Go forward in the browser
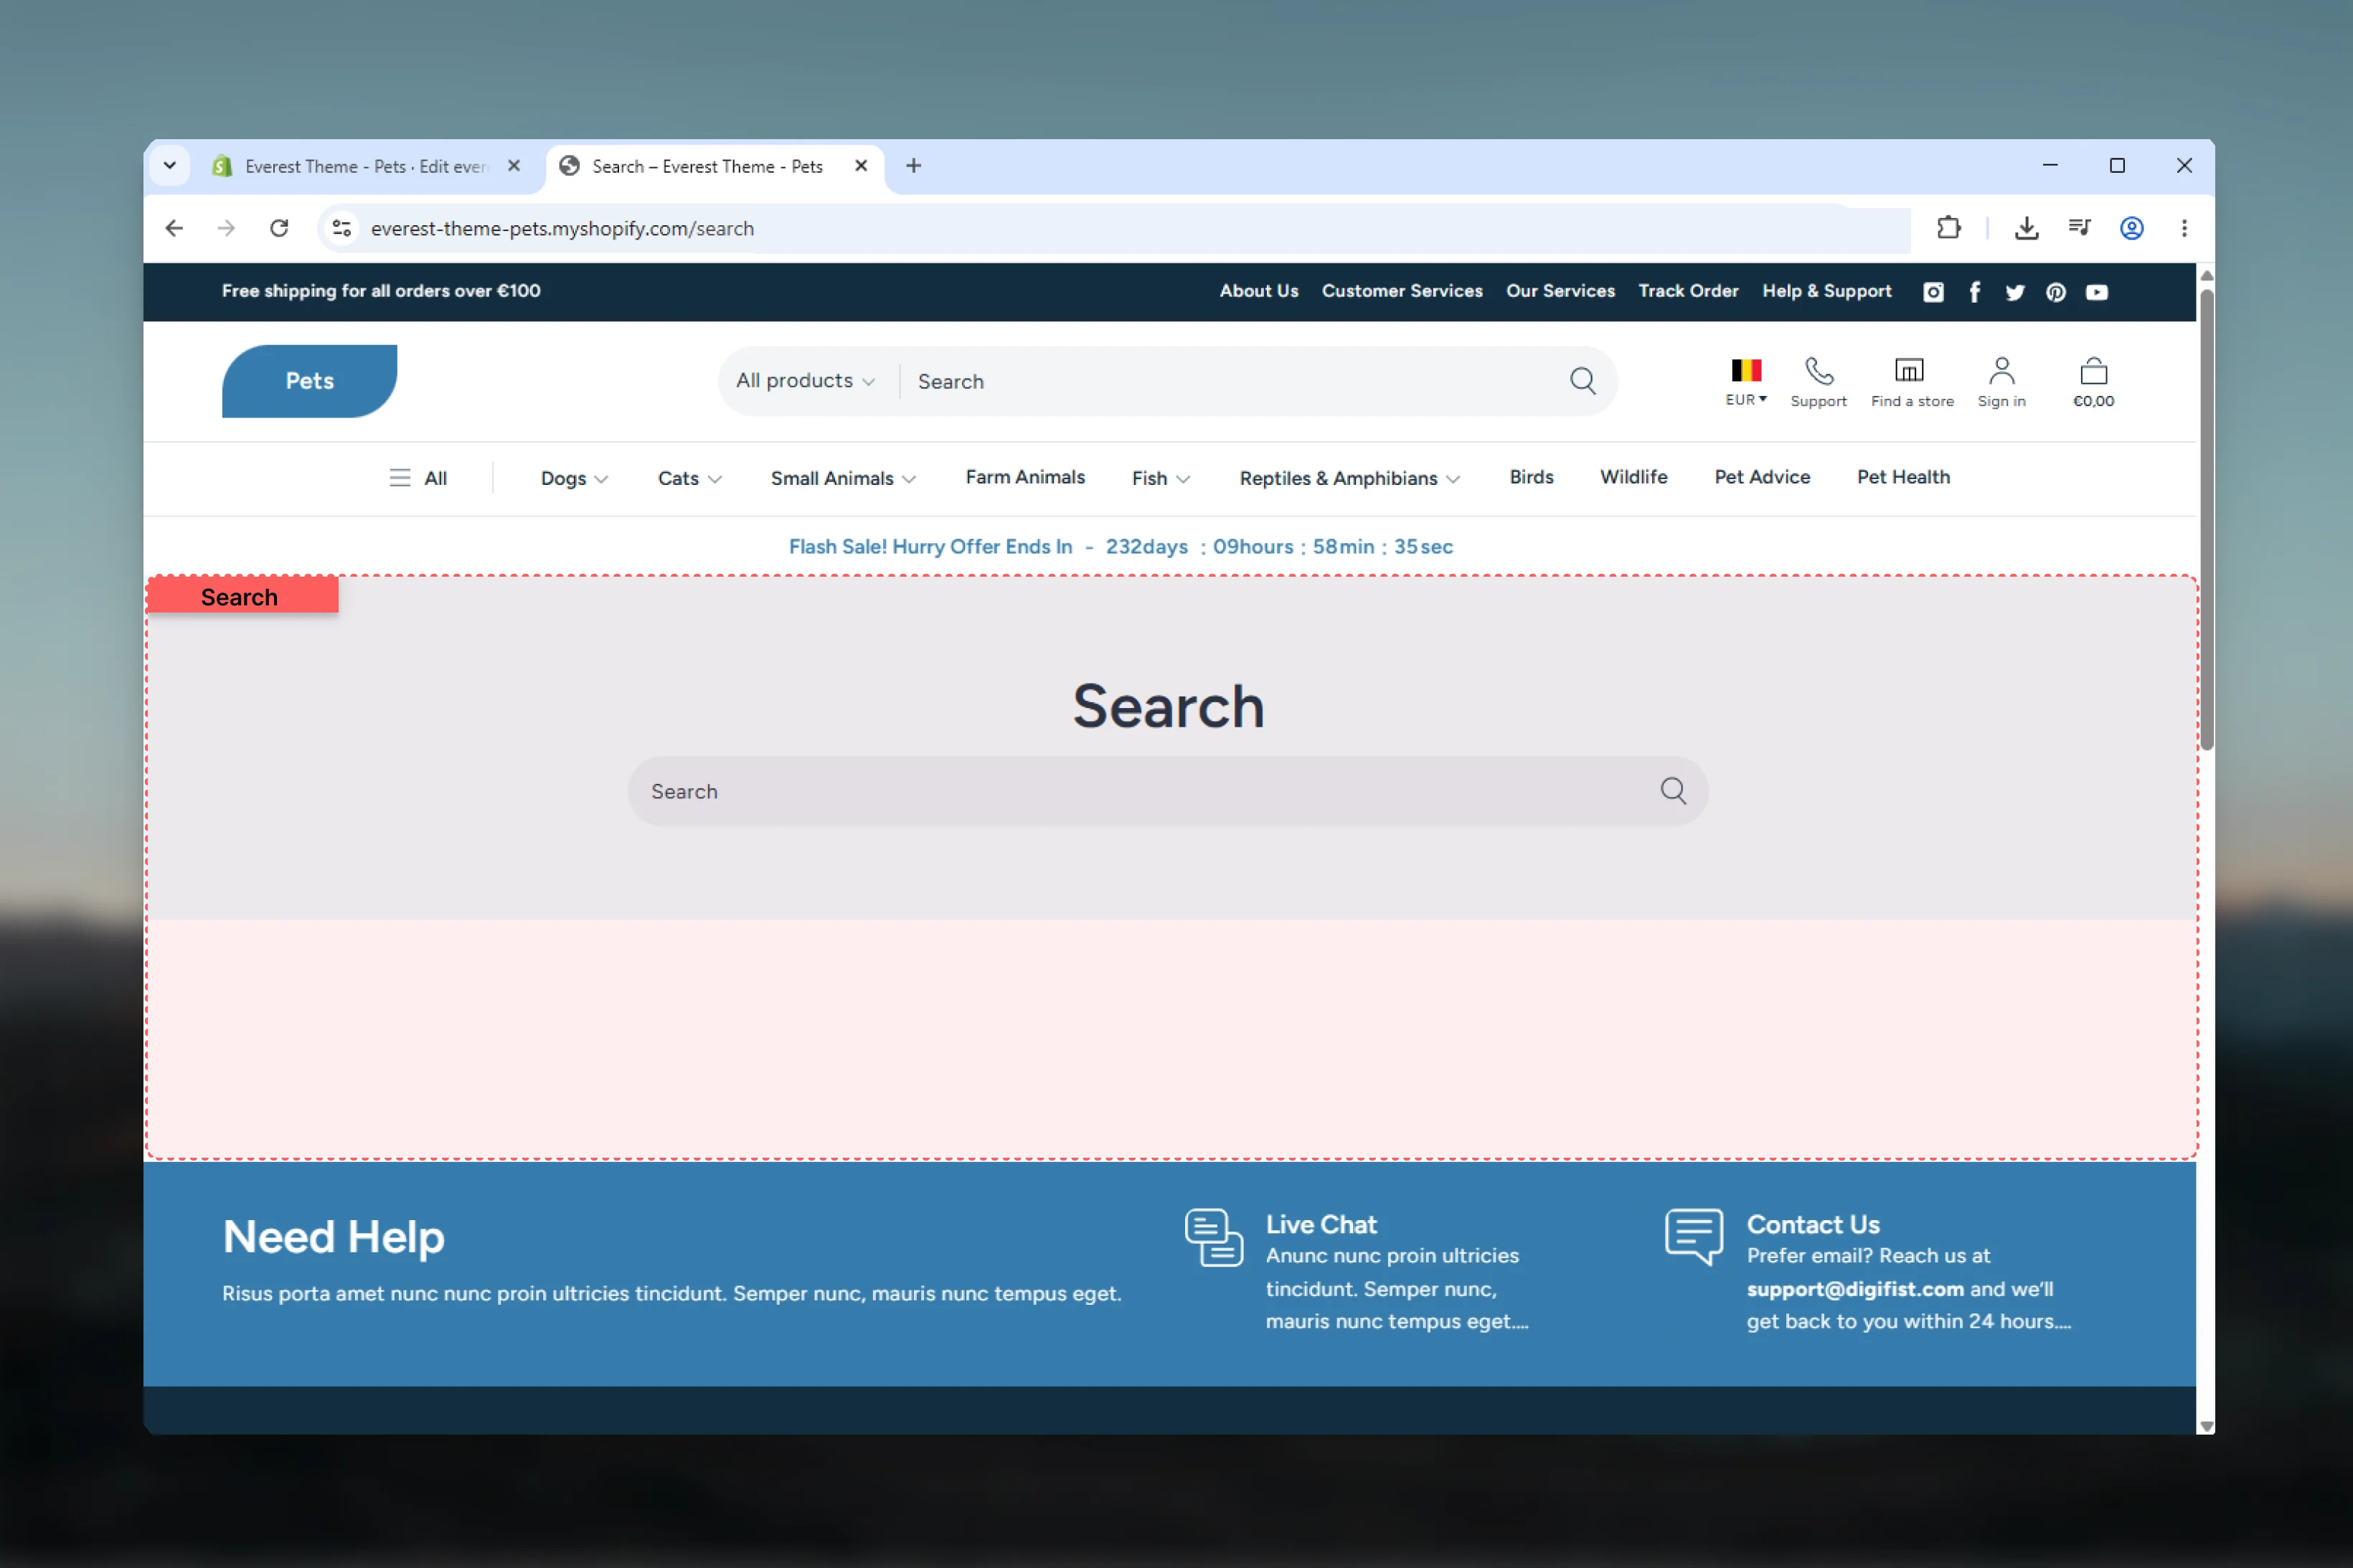This screenshot has height=1568, width=2353. [226, 228]
